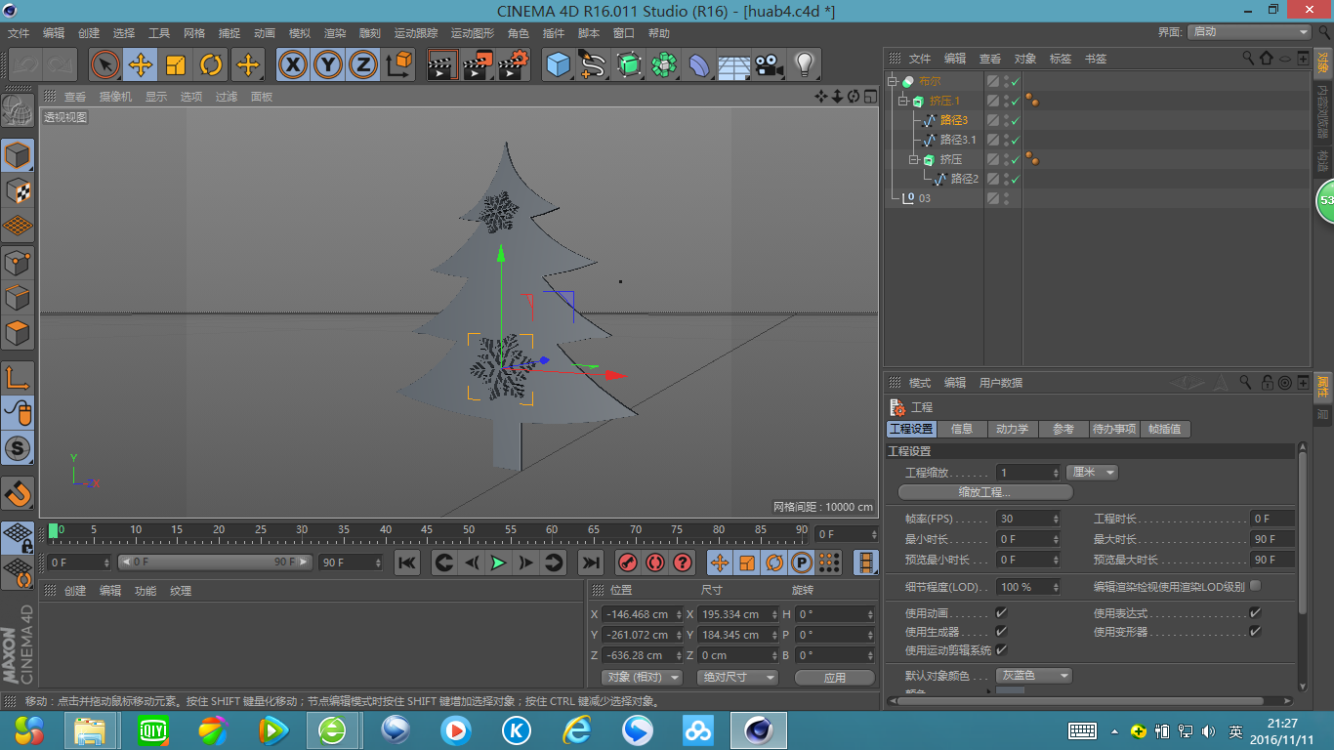This screenshot has height=750, width=1334.
Task: Click the Cube primitive icon
Action: 558,66
